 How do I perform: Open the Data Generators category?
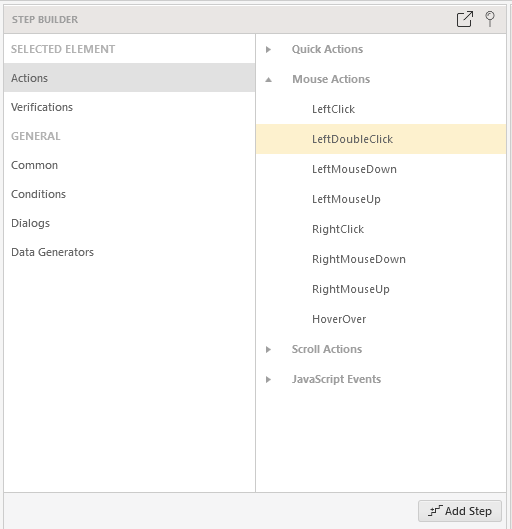(x=130, y=252)
